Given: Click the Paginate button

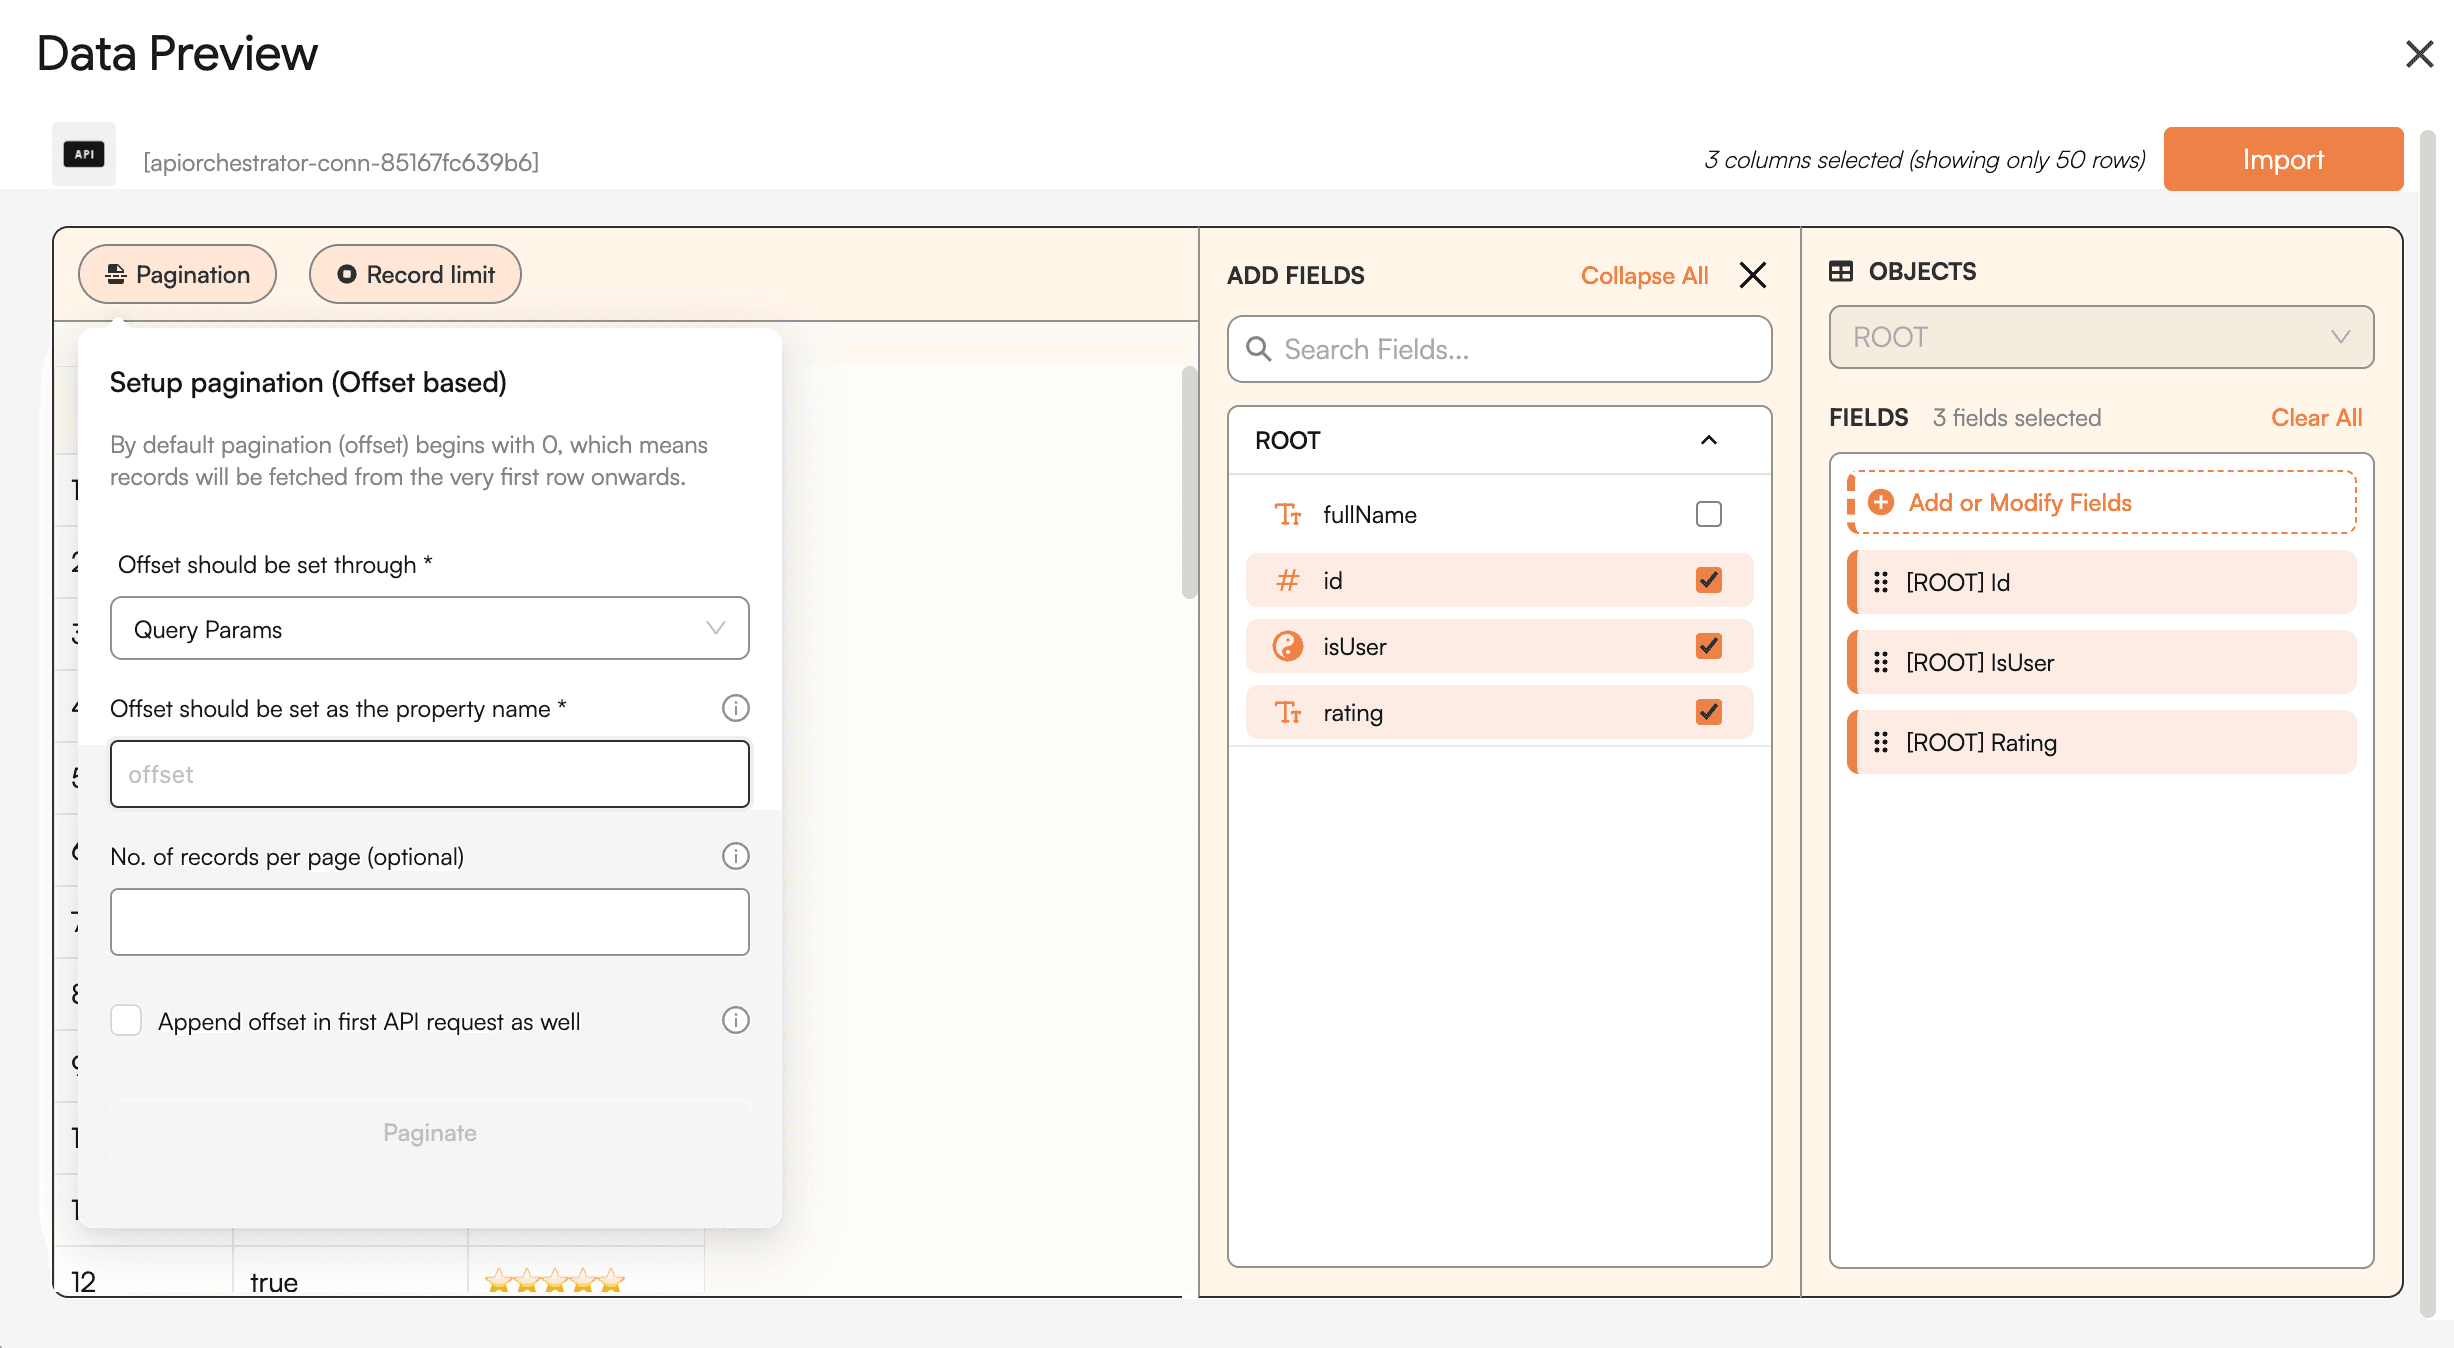Looking at the screenshot, I should pyautogui.click(x=430, y=1131).
